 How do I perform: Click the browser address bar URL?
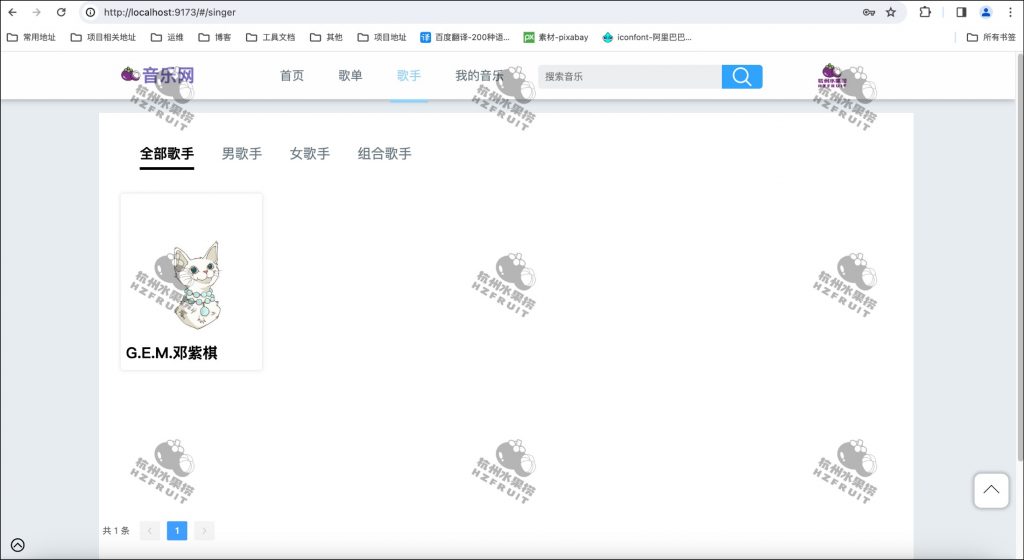pyautogui.click(x=170, y=12)
